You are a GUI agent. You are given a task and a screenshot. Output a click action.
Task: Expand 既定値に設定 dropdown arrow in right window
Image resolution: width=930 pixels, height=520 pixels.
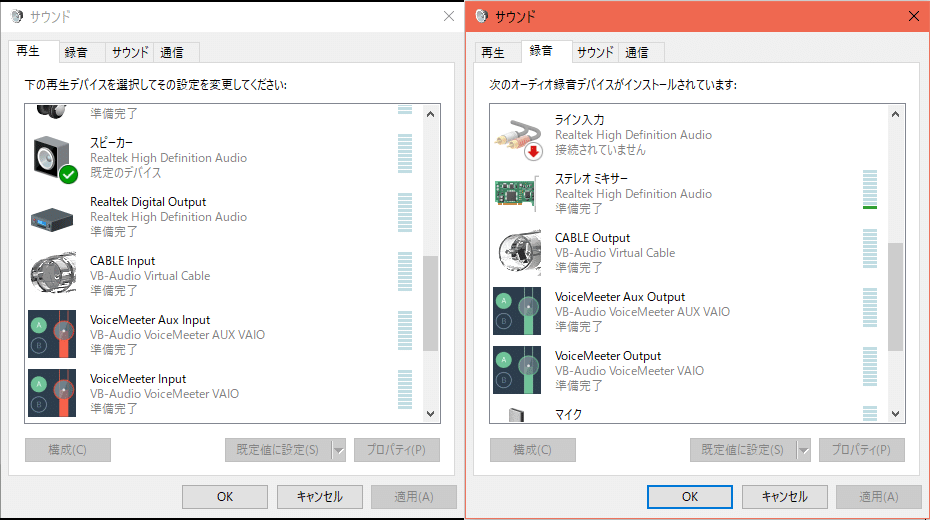(x=804, y=450)
